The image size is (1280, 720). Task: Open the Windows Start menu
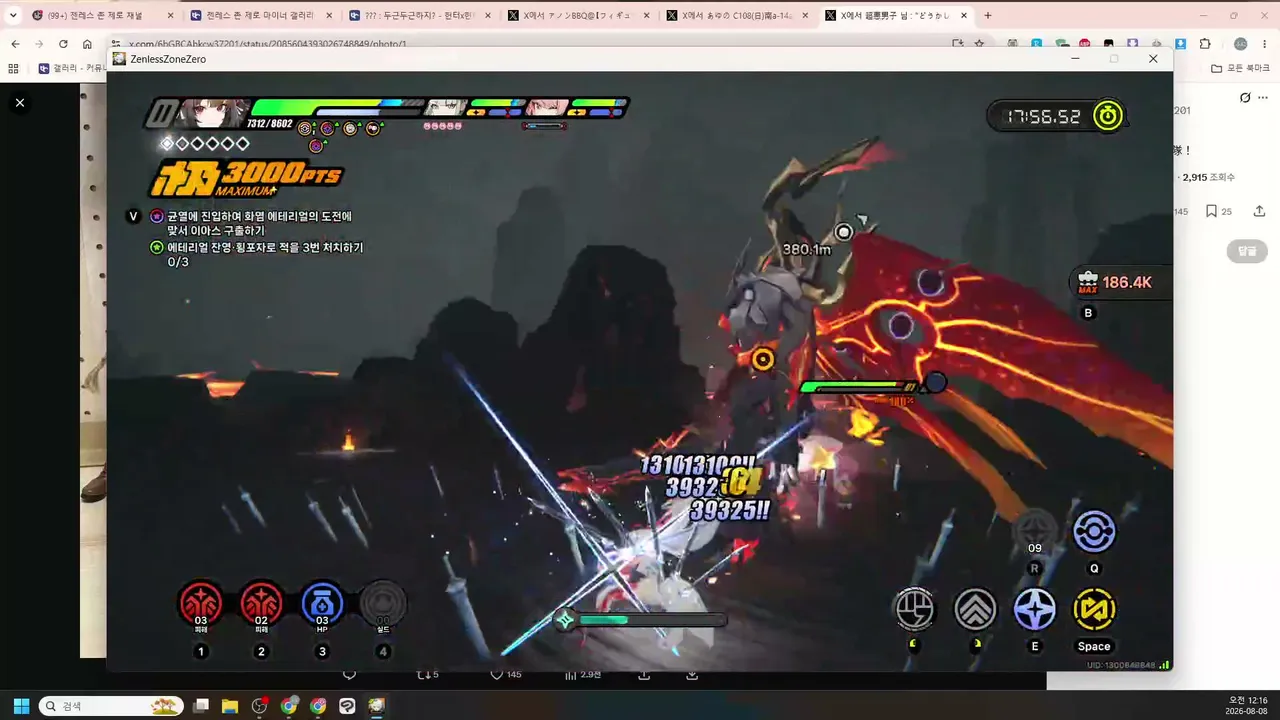coord(21,706)
